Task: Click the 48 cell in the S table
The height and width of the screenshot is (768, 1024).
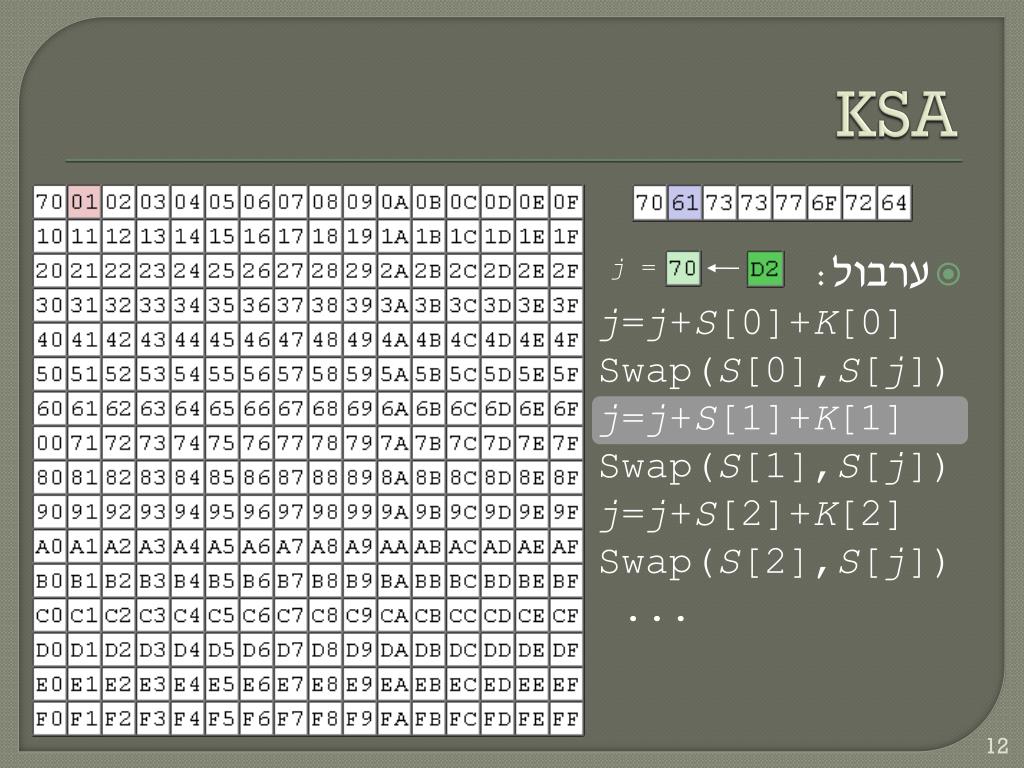Action: click(x=325, y=340)
